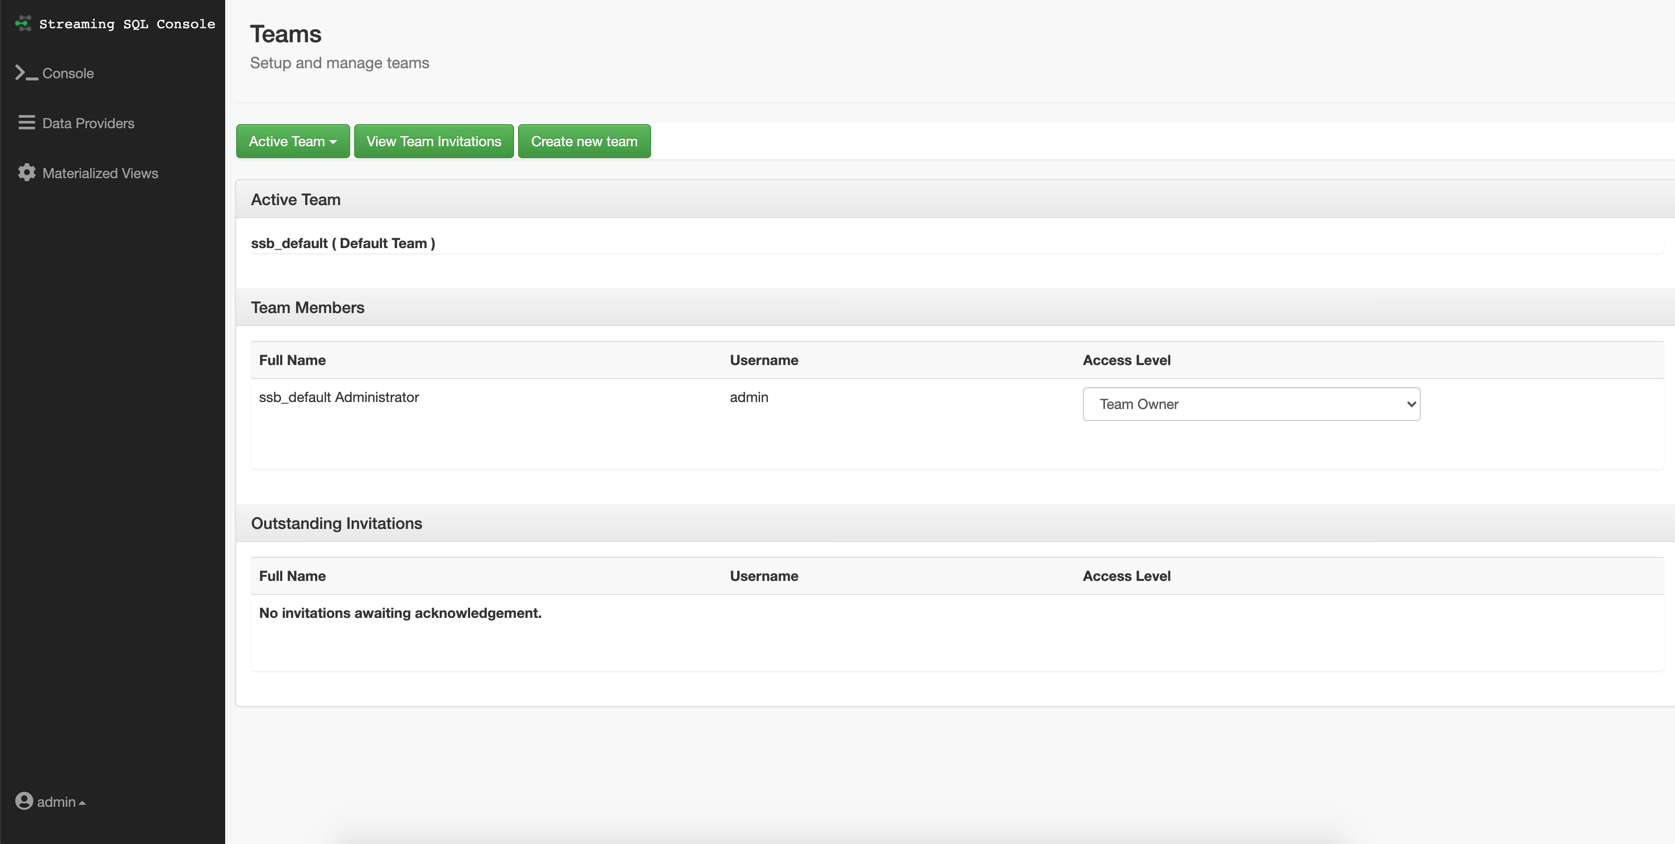
Task: Open the Active Team dropdown button
Action: point(292,141)
